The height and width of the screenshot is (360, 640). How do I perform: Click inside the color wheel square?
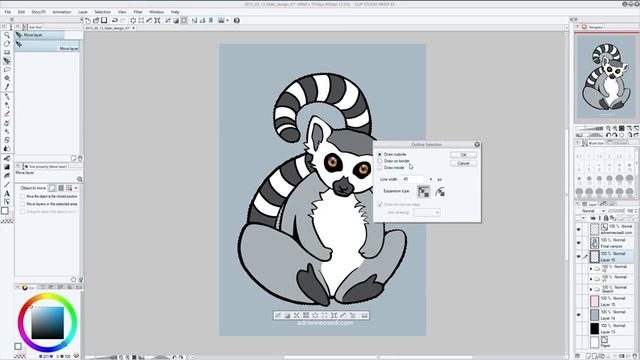48,323
